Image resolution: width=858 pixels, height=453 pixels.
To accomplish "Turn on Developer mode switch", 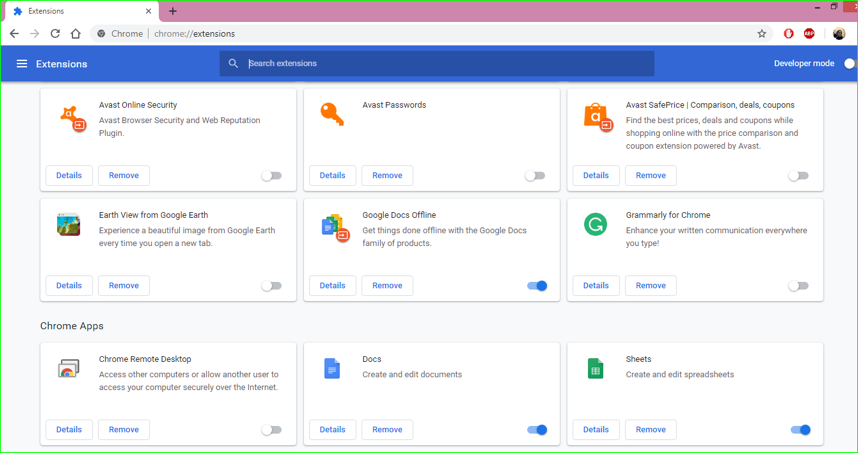I will (x=849, y=64).
